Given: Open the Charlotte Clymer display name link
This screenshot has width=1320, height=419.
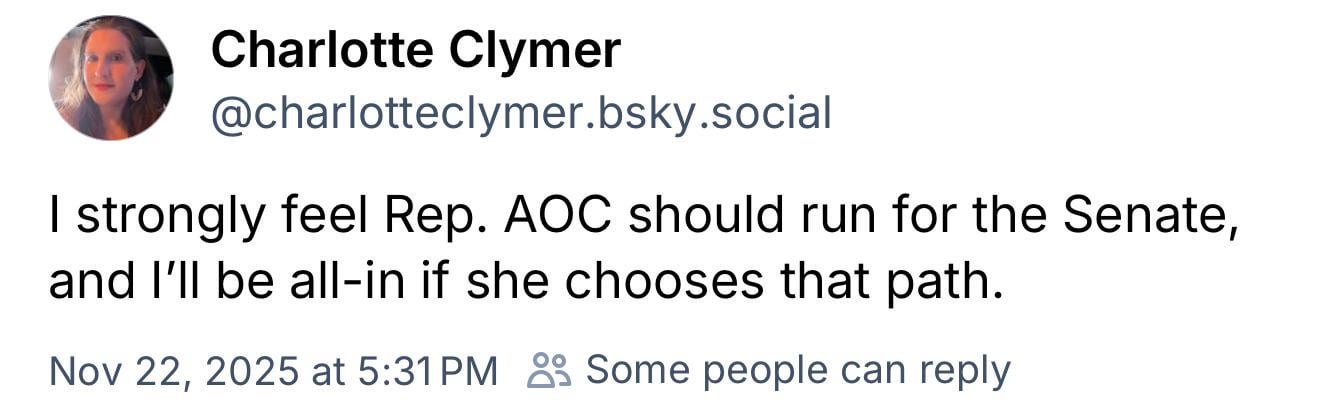Looking at the screenshot, I should click(x=415, y=50).
